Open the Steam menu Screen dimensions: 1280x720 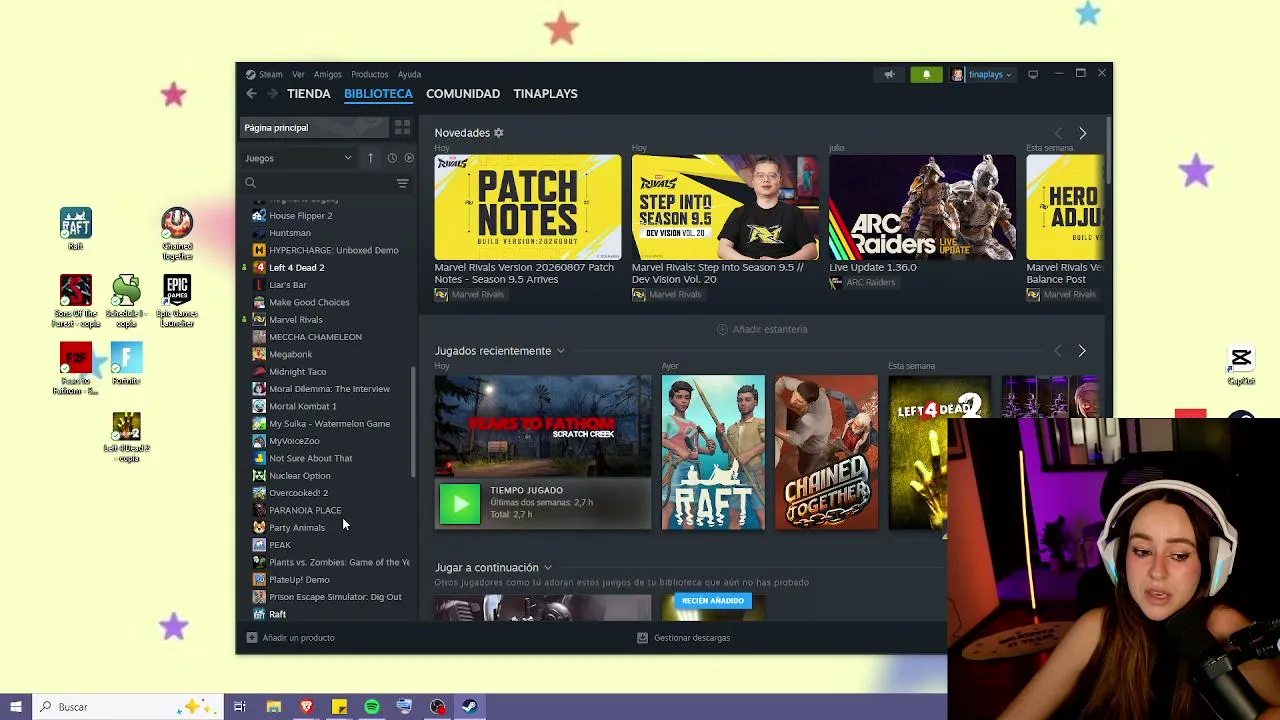click(265, 74)
